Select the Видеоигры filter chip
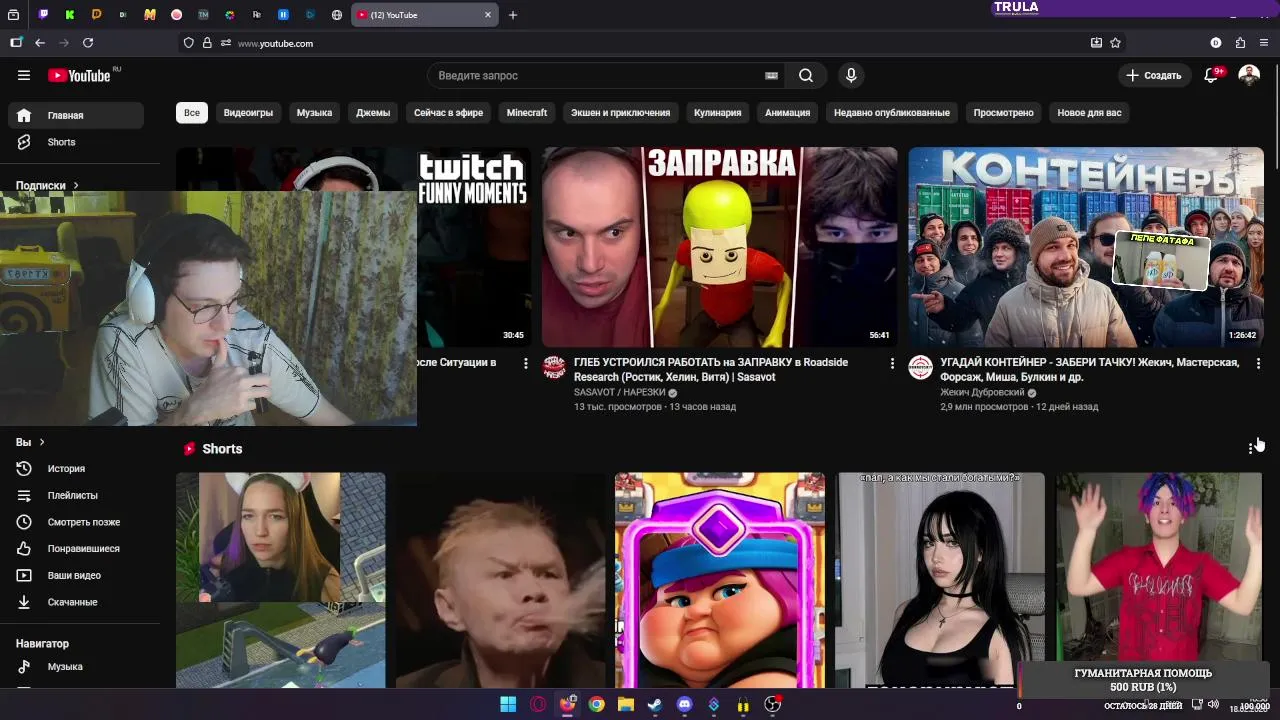The image size is (1280, 720). click(x=248, y=112)
